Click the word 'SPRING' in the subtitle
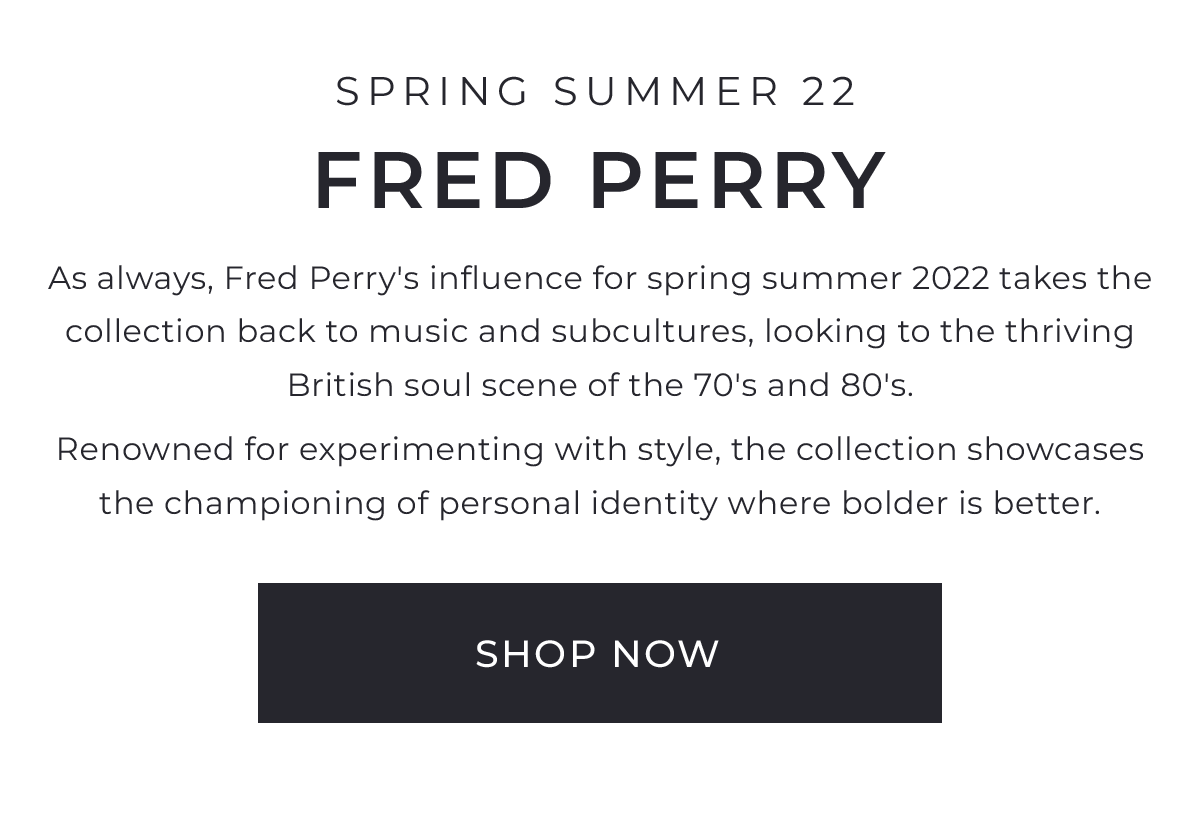The width and height of the screenshot is (1200, 824). pos(433,92)
